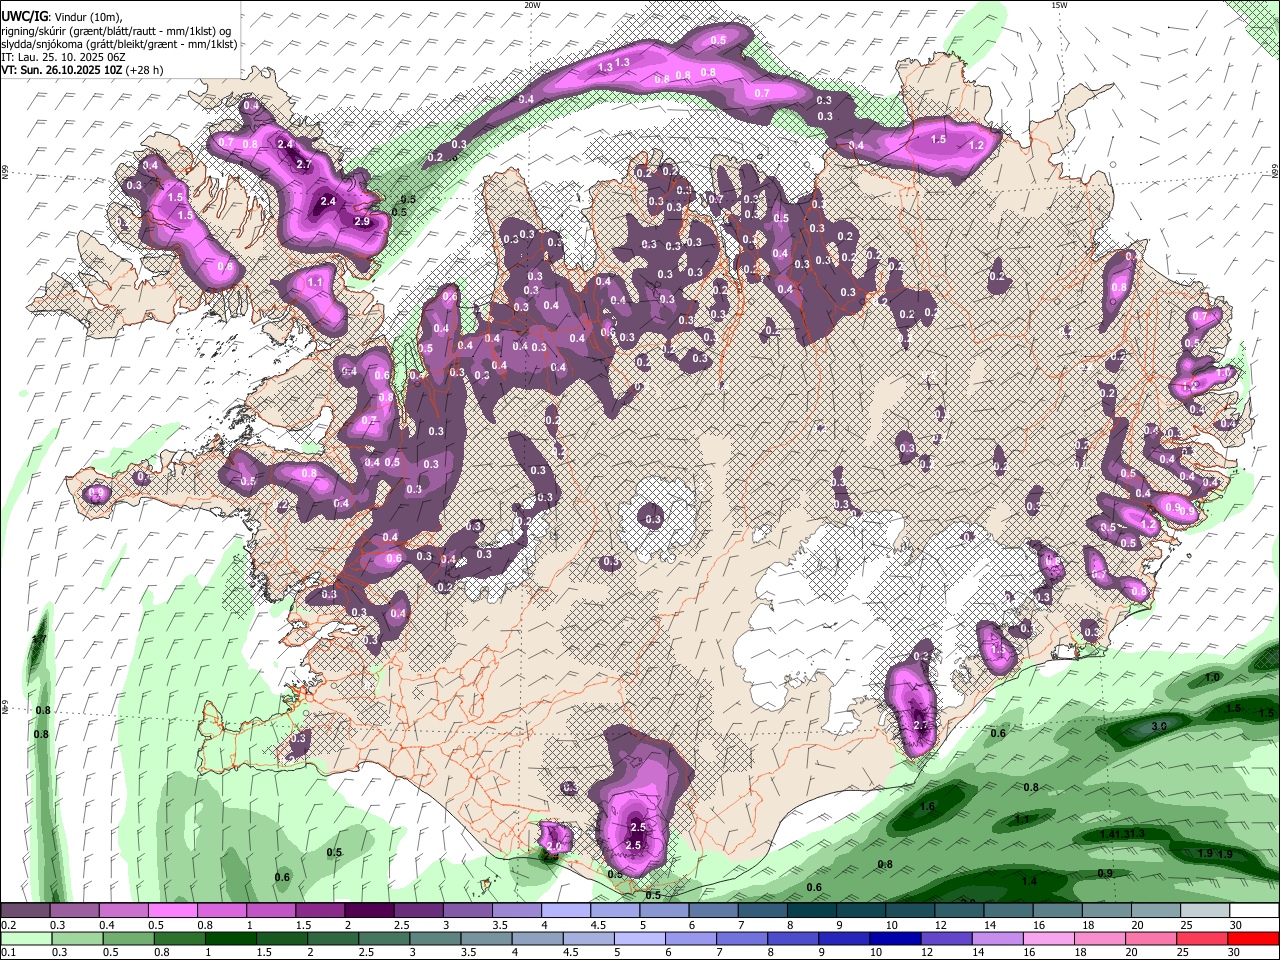Click the dark teal snow swatch above top-row 8
1280x960 pixels.
(811, 911)
